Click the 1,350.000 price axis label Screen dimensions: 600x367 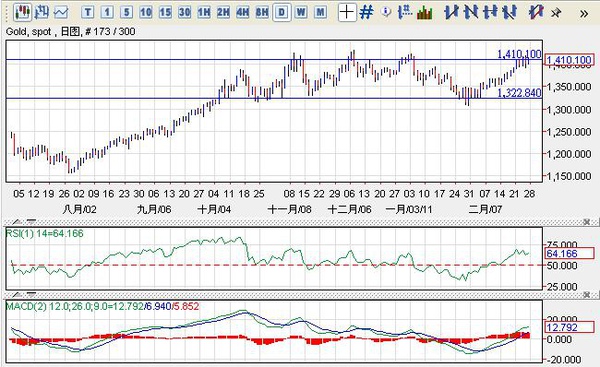tap(569, 87)
